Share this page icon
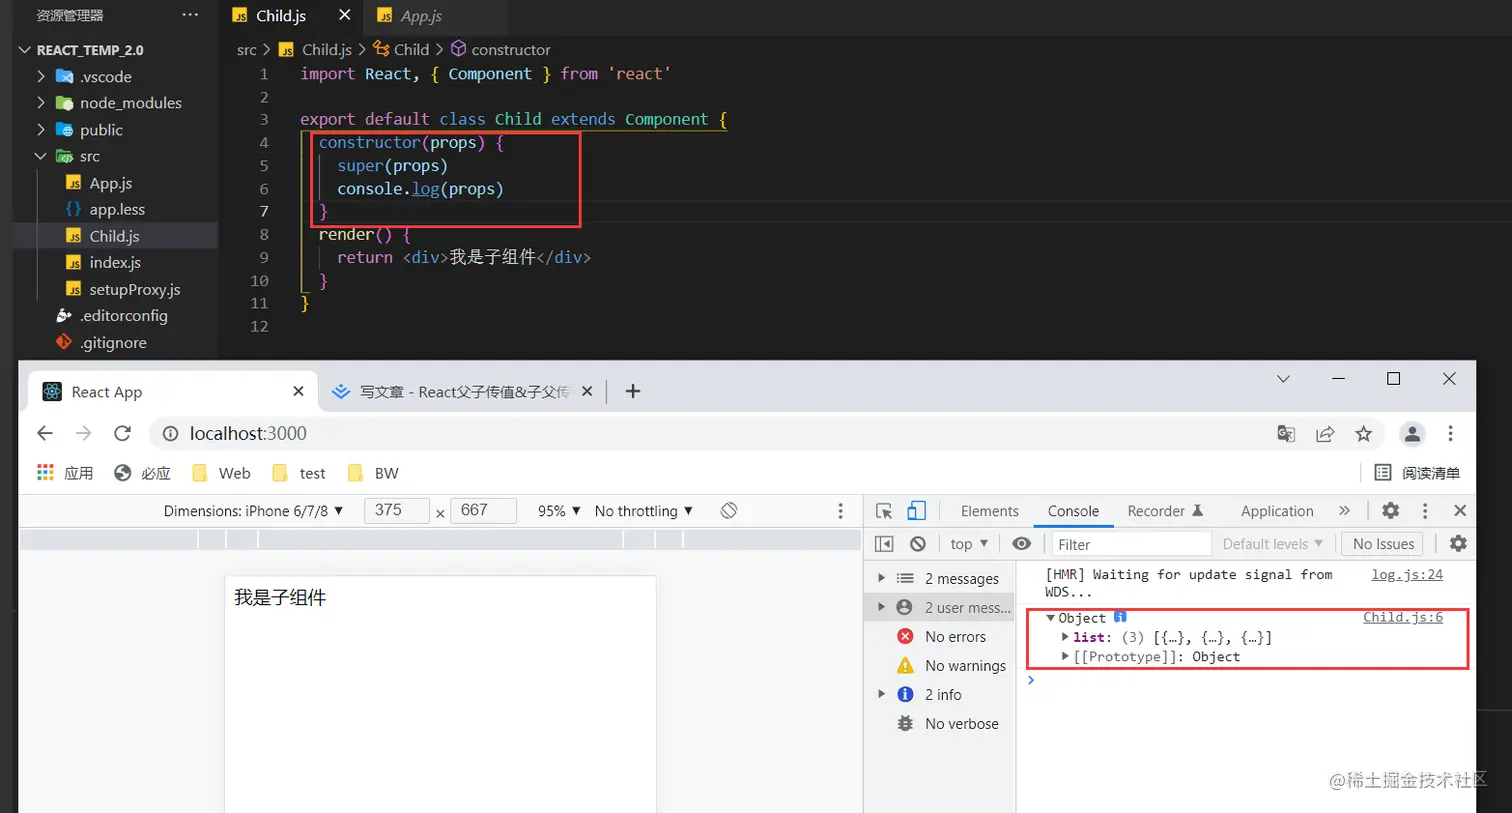1512x813 pixels. pyautogui.click(x=1325, y=433)
